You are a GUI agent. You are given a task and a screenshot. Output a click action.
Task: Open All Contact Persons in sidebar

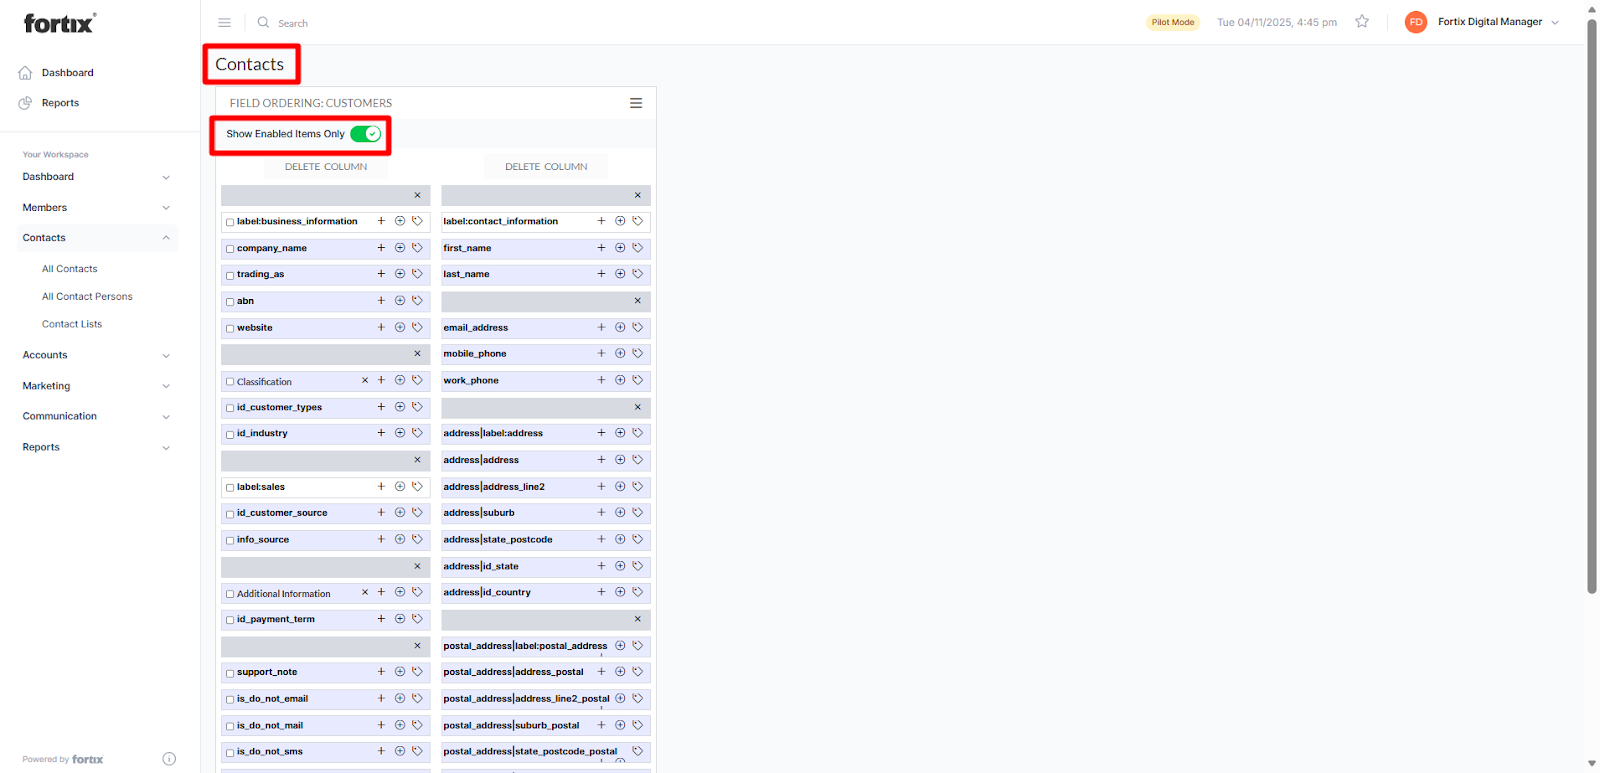(87, 297)
